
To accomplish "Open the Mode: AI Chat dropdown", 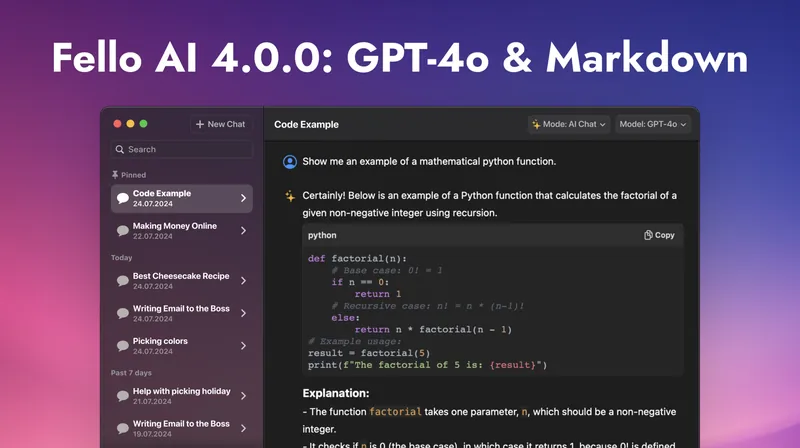I will point(569,124).
